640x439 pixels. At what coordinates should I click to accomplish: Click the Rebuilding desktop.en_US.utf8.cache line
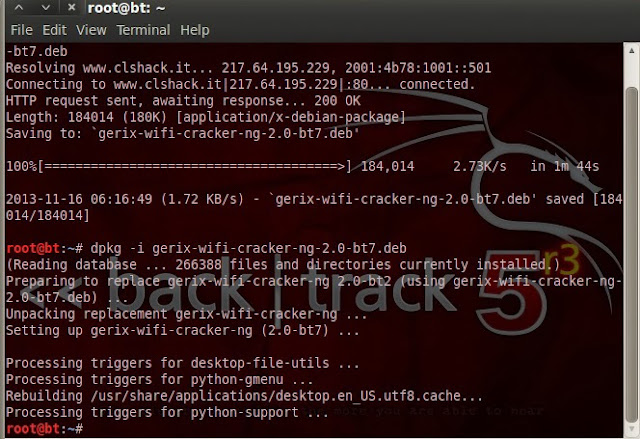click(x=244, y=396)
